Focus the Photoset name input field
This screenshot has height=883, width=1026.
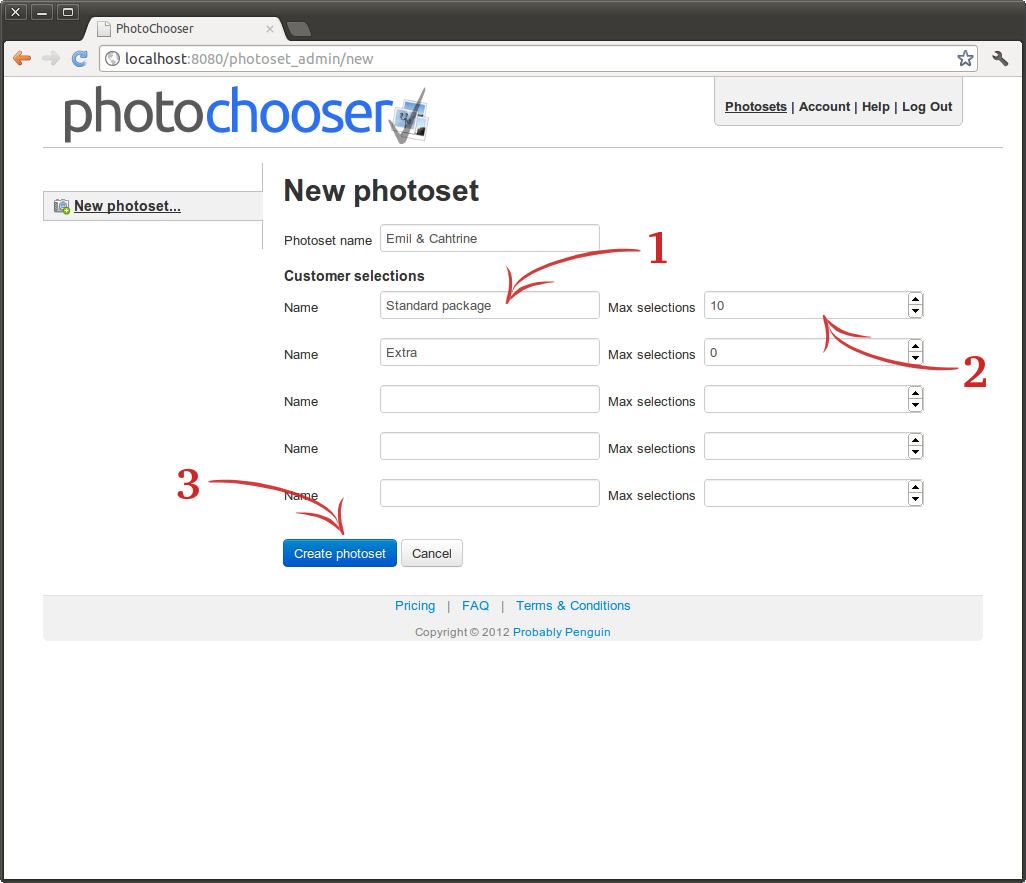489,239
